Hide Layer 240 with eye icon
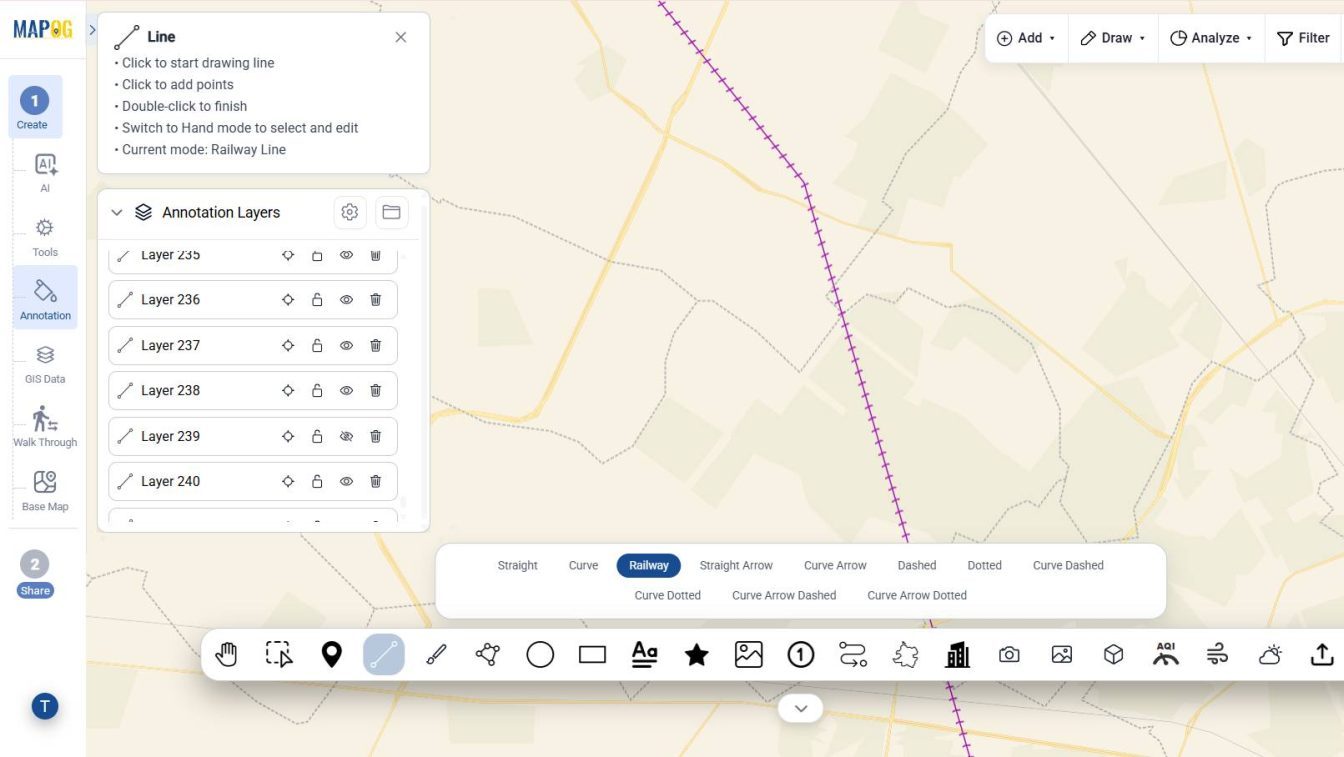Image resolution: width=1344 pixels, height=757 pixels. click(346, 481)
